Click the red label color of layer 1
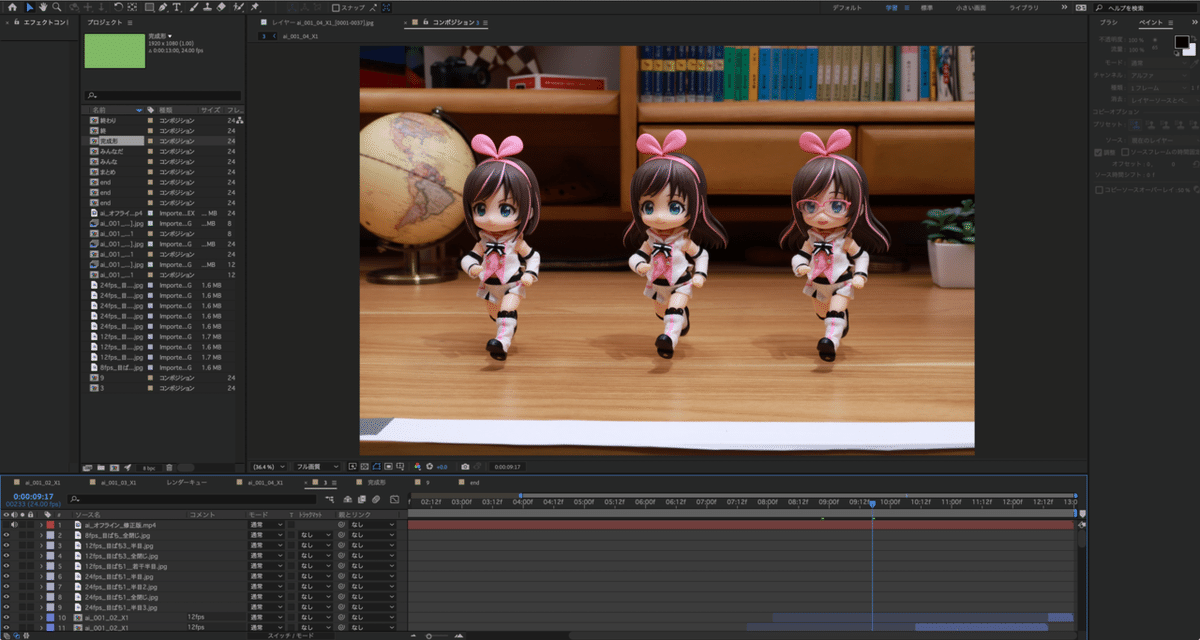This screenshot has width=1200, height=640. [50, 525]
